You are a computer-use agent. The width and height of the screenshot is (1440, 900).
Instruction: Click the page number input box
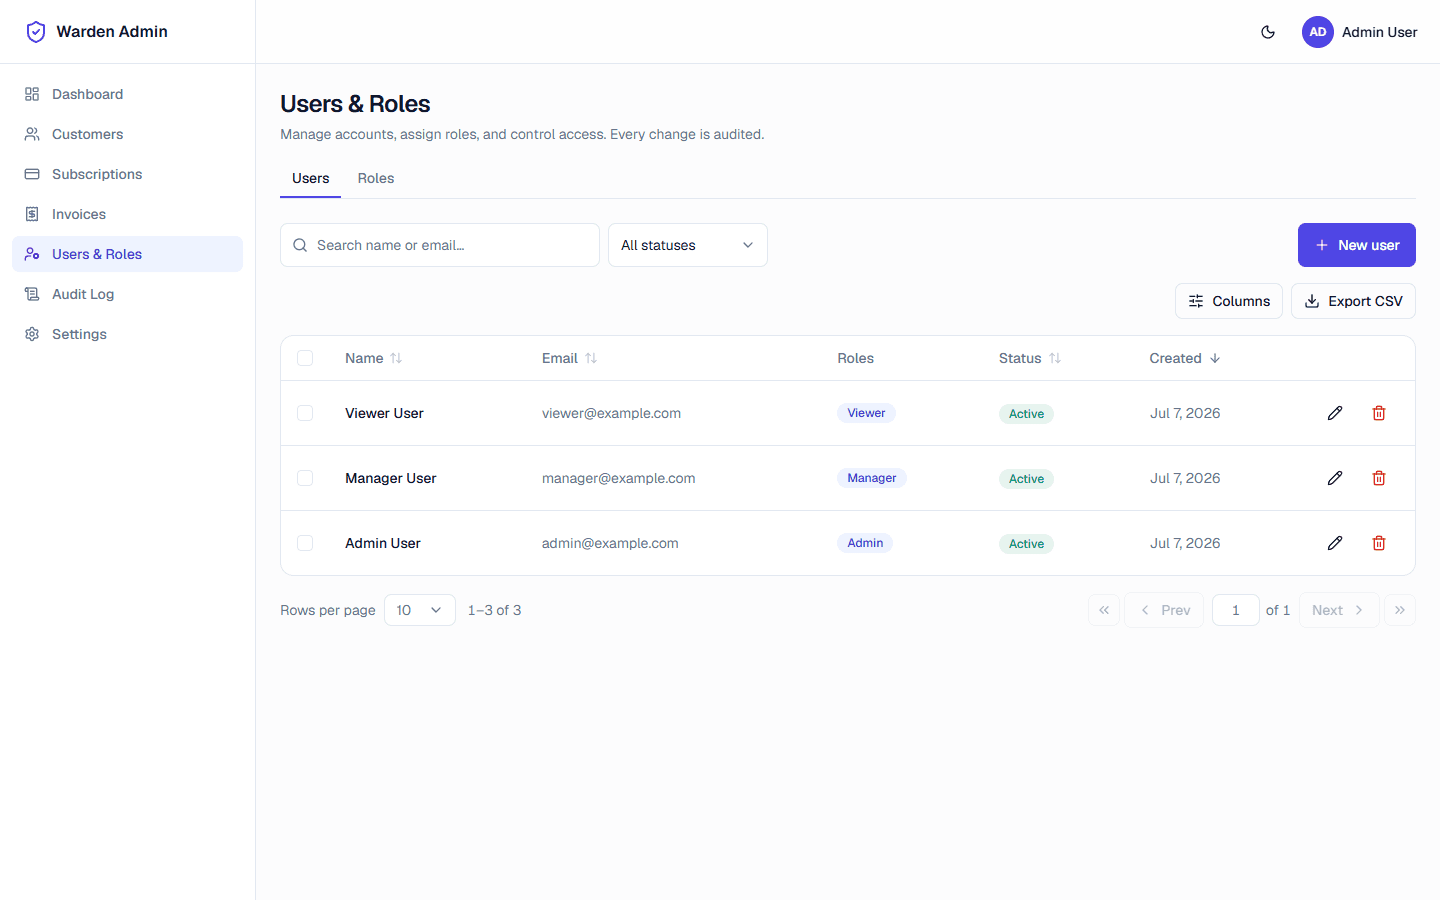coord(1236,610)
